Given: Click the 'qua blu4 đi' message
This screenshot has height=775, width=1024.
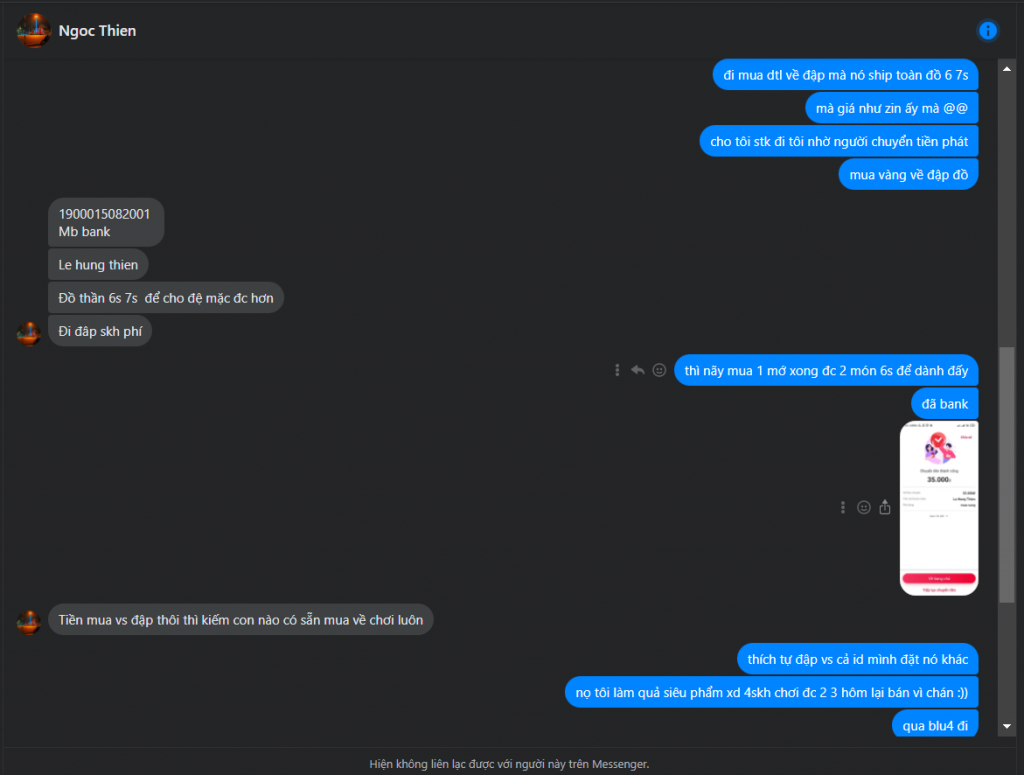Looking at the screenshot, I should (935, 725).
